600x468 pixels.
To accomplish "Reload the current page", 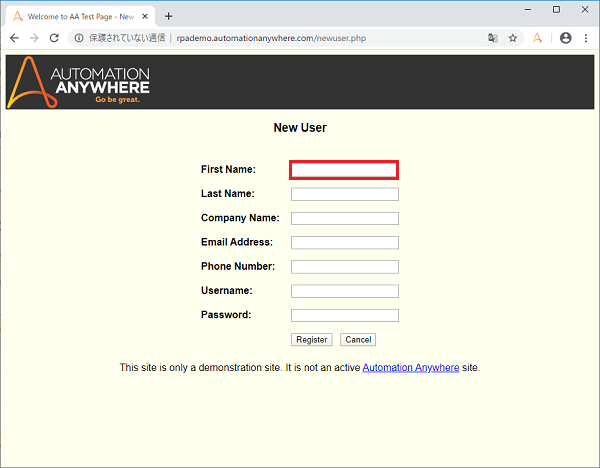I will click(x=54, y=38).
